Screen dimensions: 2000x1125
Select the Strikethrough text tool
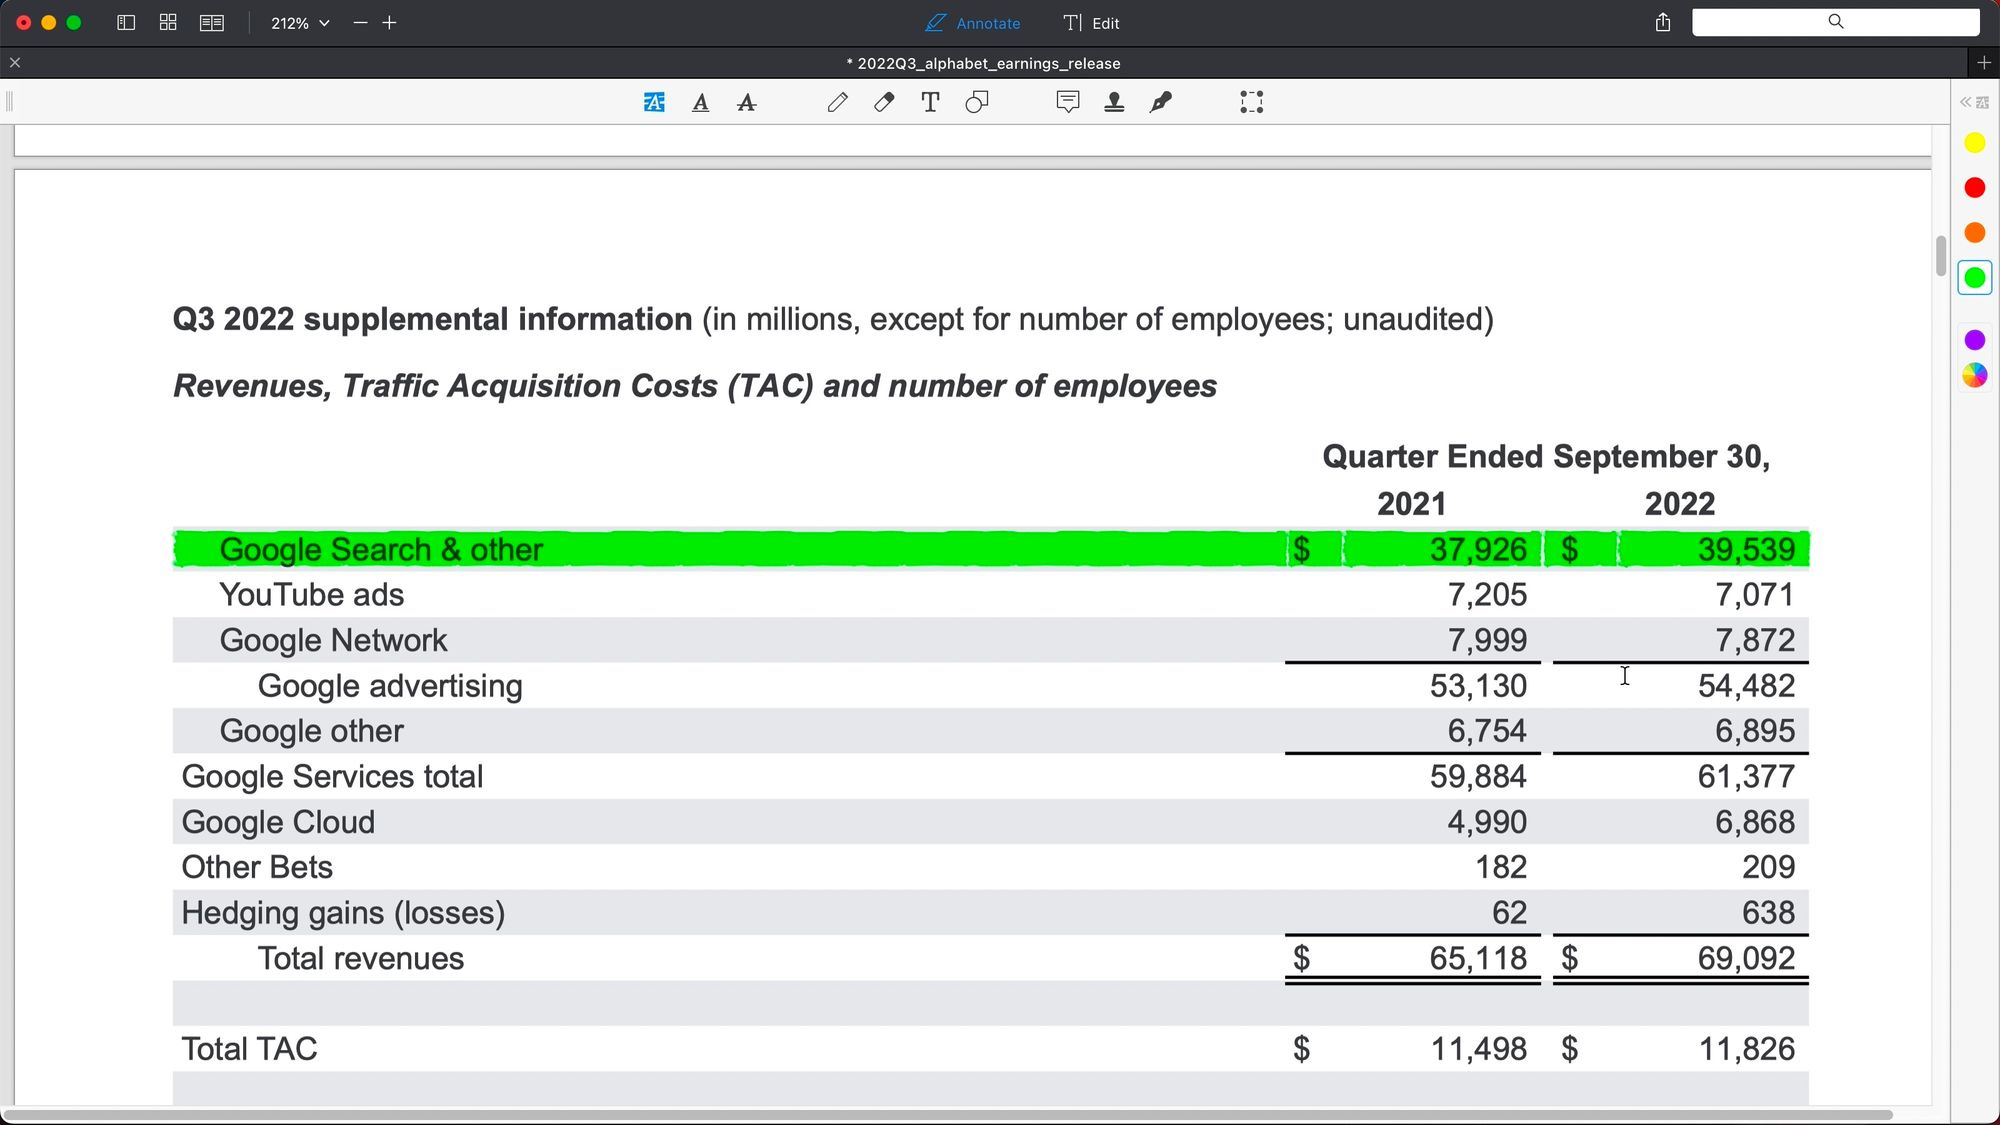tap(747, 102)
